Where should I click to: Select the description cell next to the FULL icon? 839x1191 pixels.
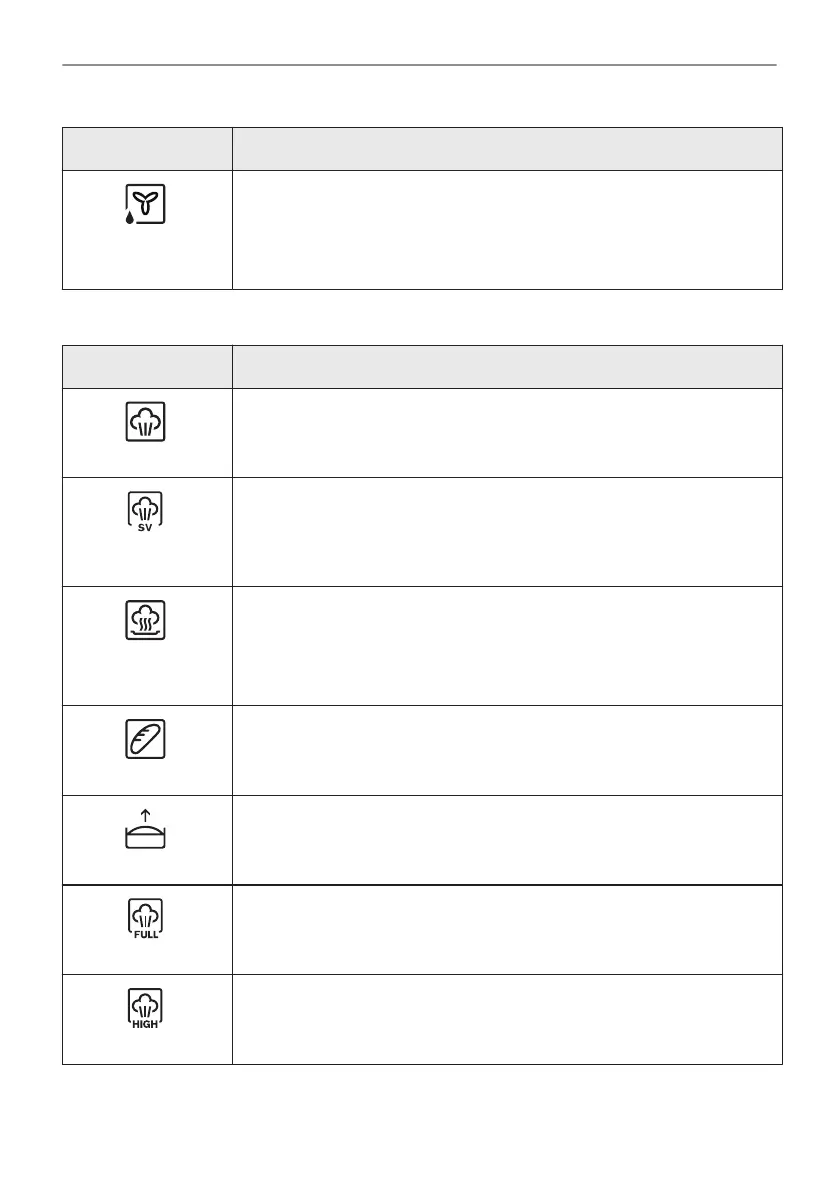click(507, 929)
